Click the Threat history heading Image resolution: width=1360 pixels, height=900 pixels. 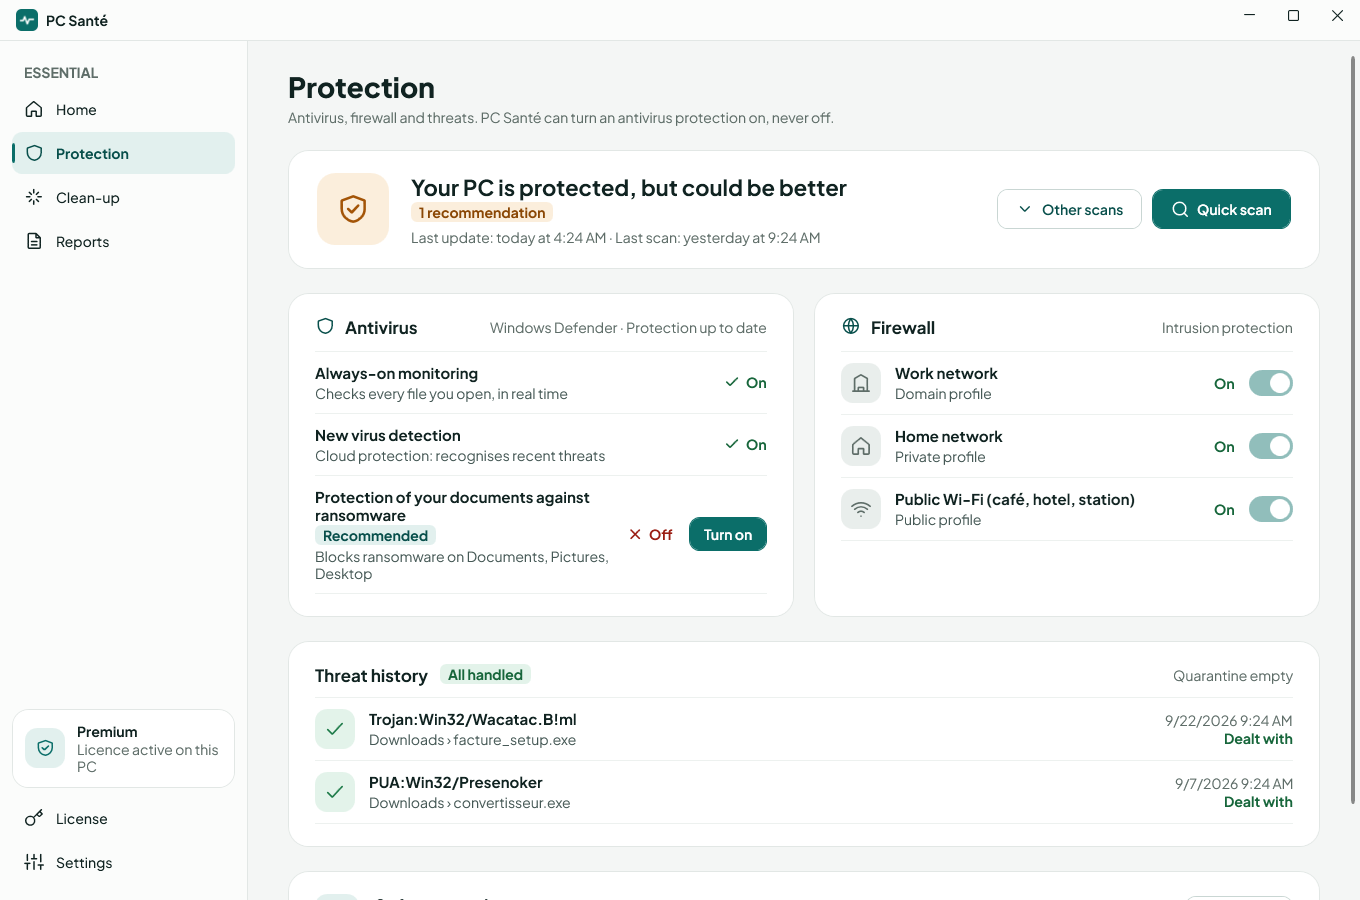click(x=371, y=676)
